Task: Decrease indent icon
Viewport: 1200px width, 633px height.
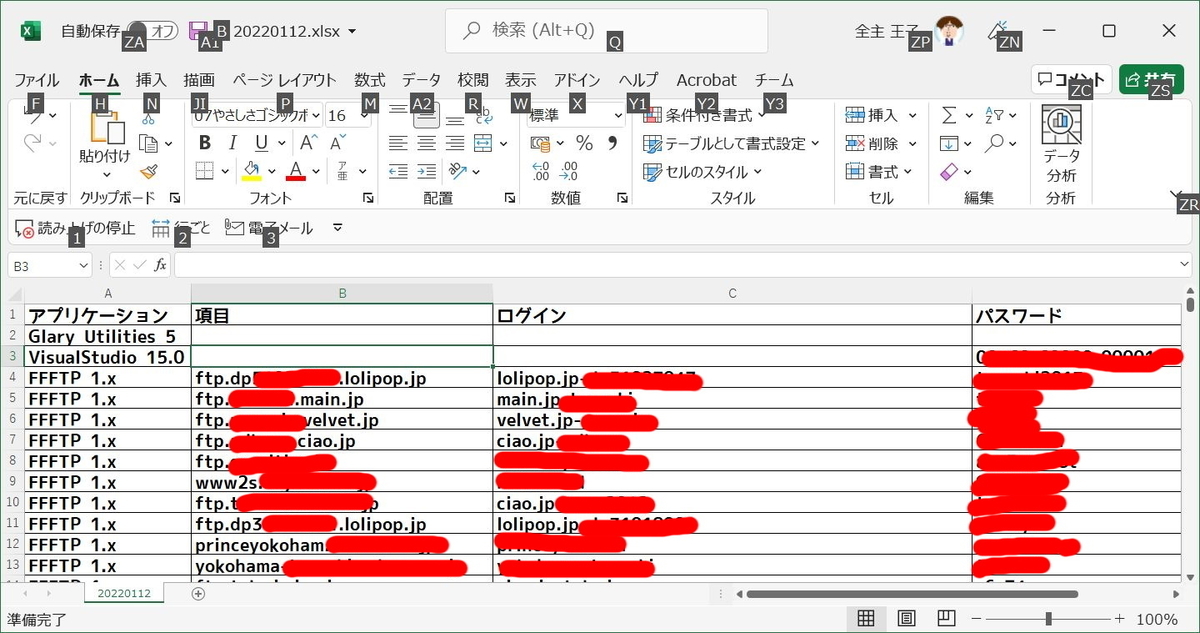Action: [x=398, y=171]
